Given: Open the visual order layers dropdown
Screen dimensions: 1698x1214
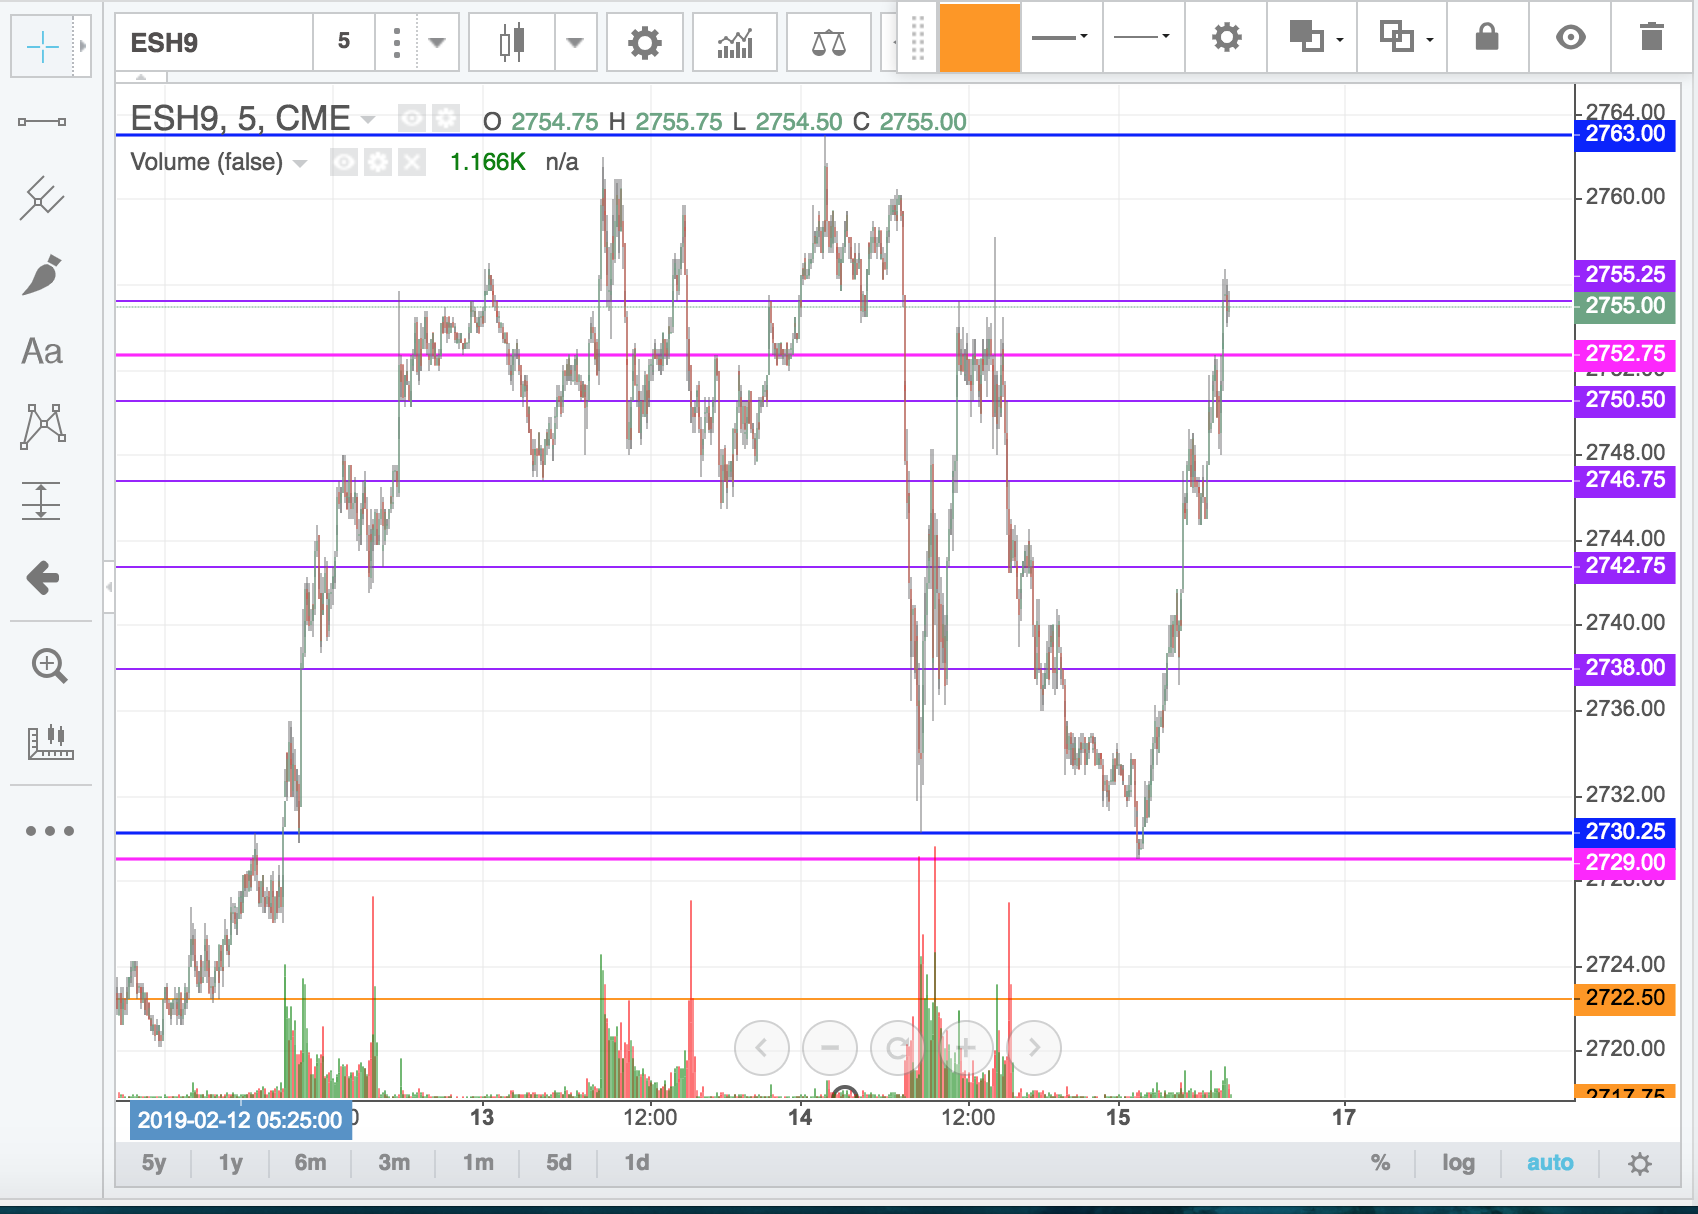Looking at the screenshot, I should tap(1312, 37).
